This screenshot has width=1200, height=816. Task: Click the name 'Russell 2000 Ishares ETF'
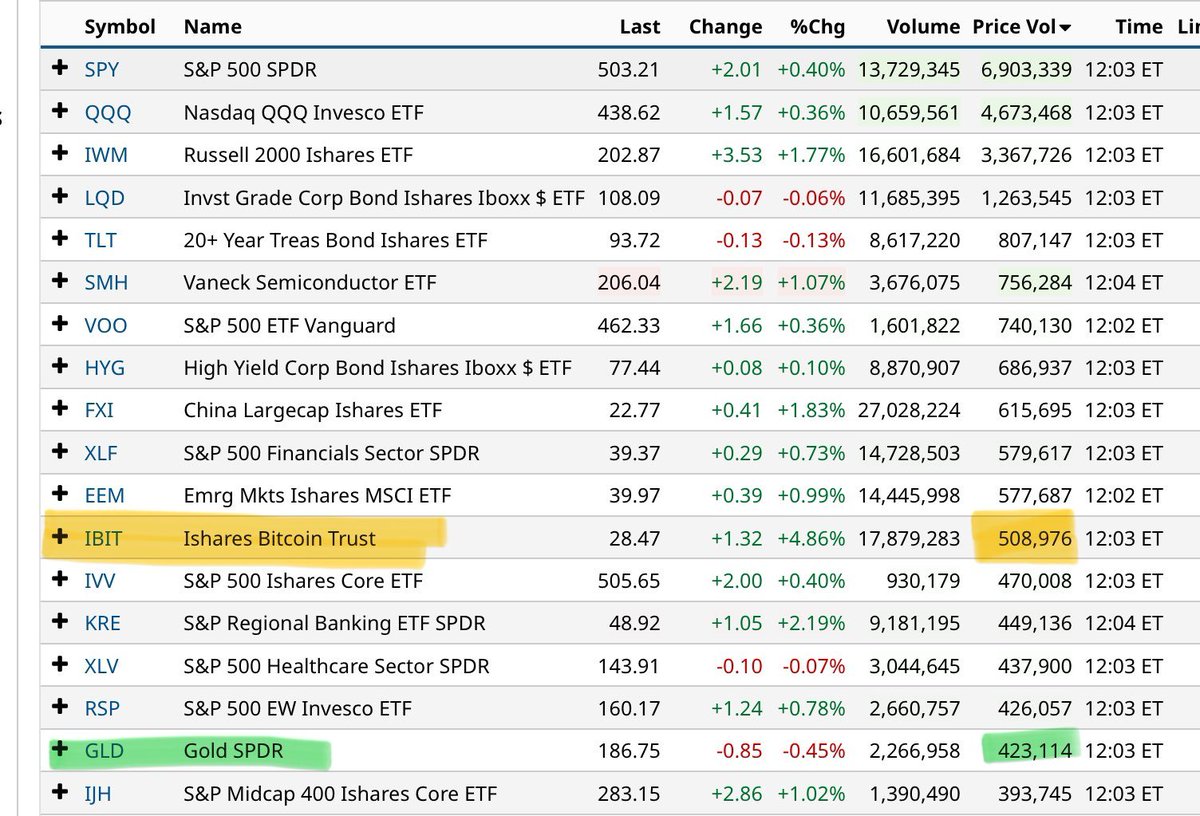[298, 155]
